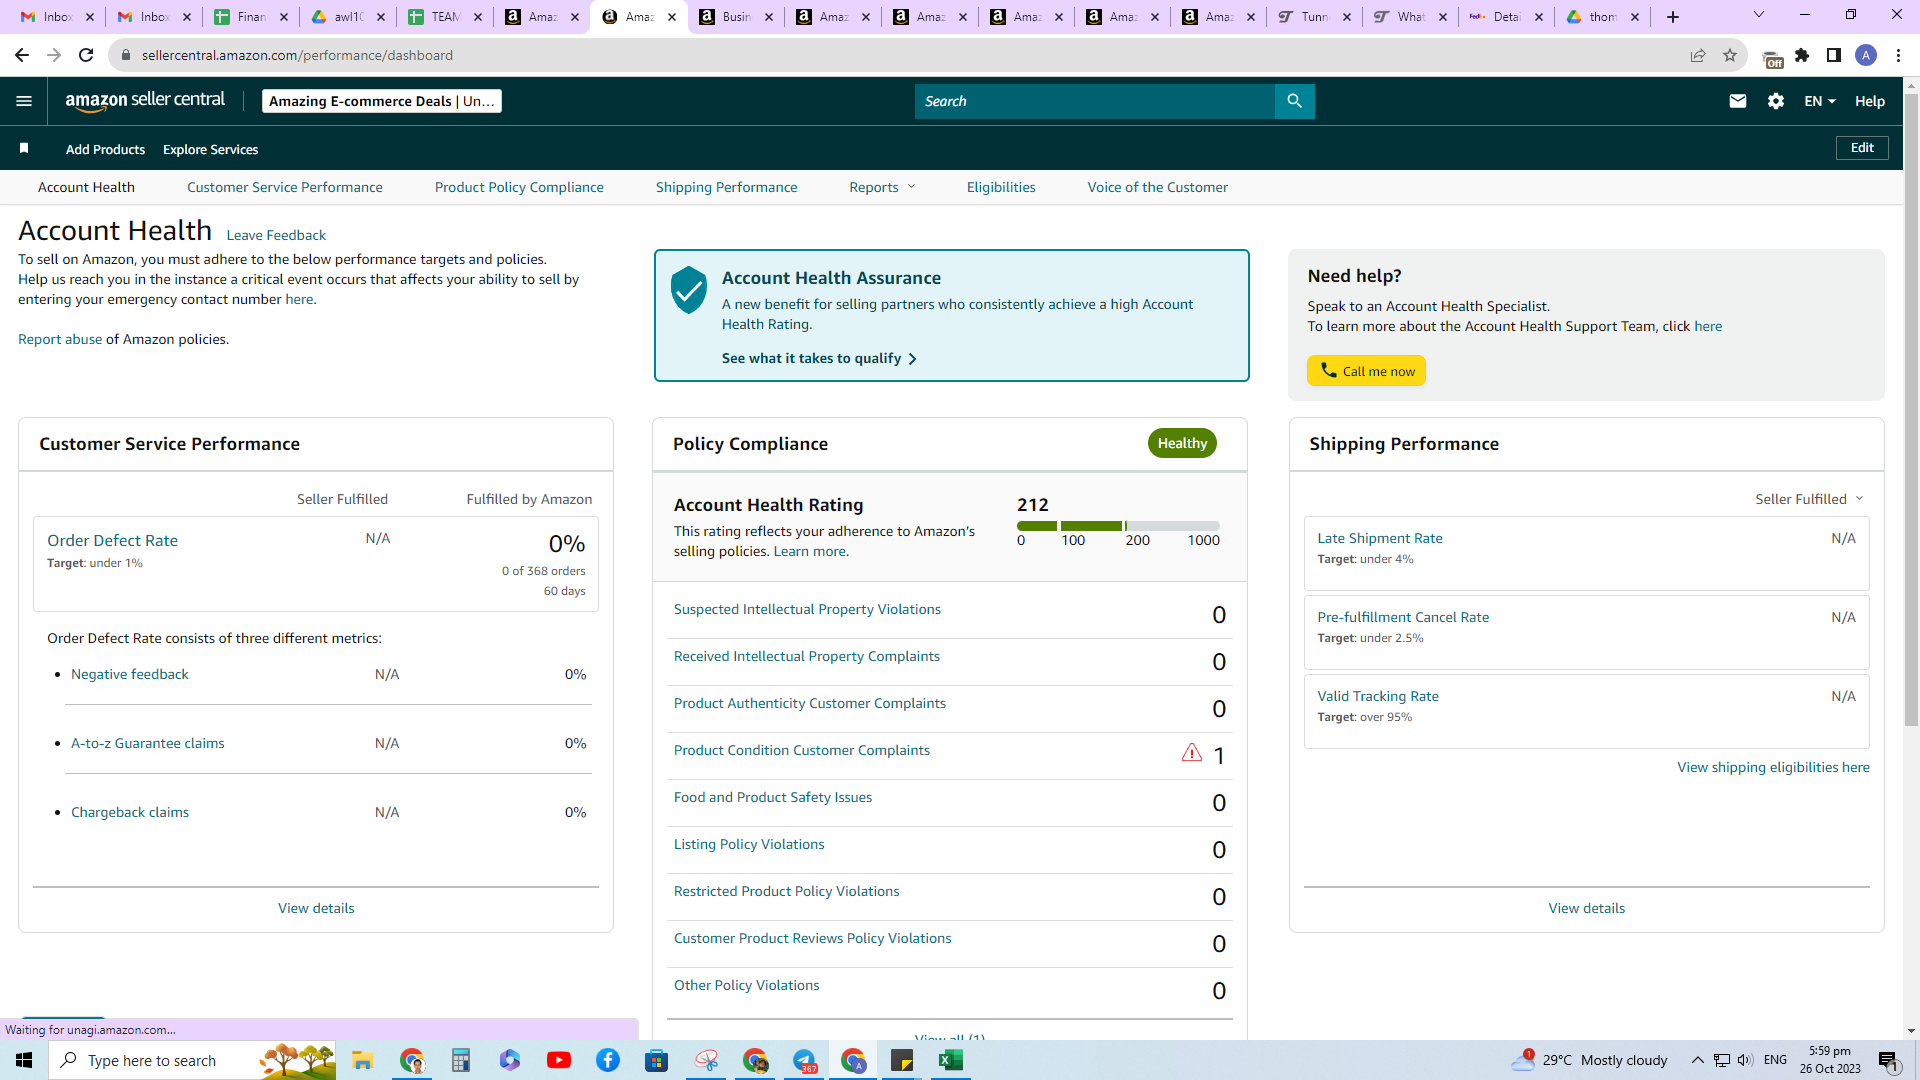The height and width of the screenshot is (1080, 1920).
Task: Open the Product Policy Compliance tab
Action: 519,187
